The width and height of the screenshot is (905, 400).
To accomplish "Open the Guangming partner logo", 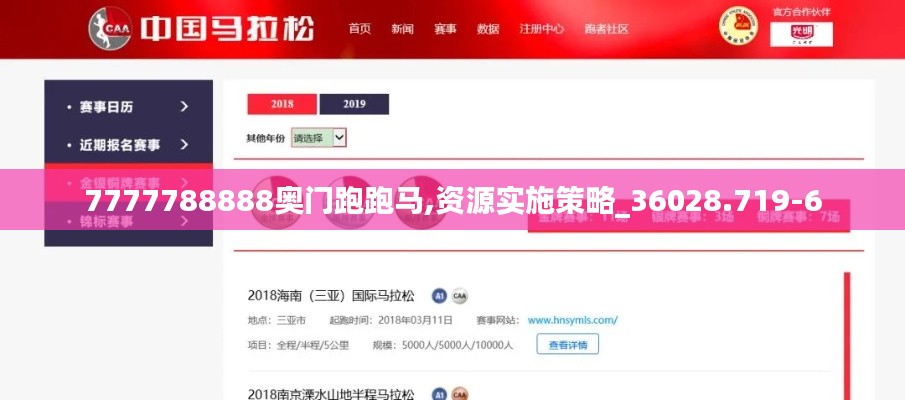I will pos(801,35).
